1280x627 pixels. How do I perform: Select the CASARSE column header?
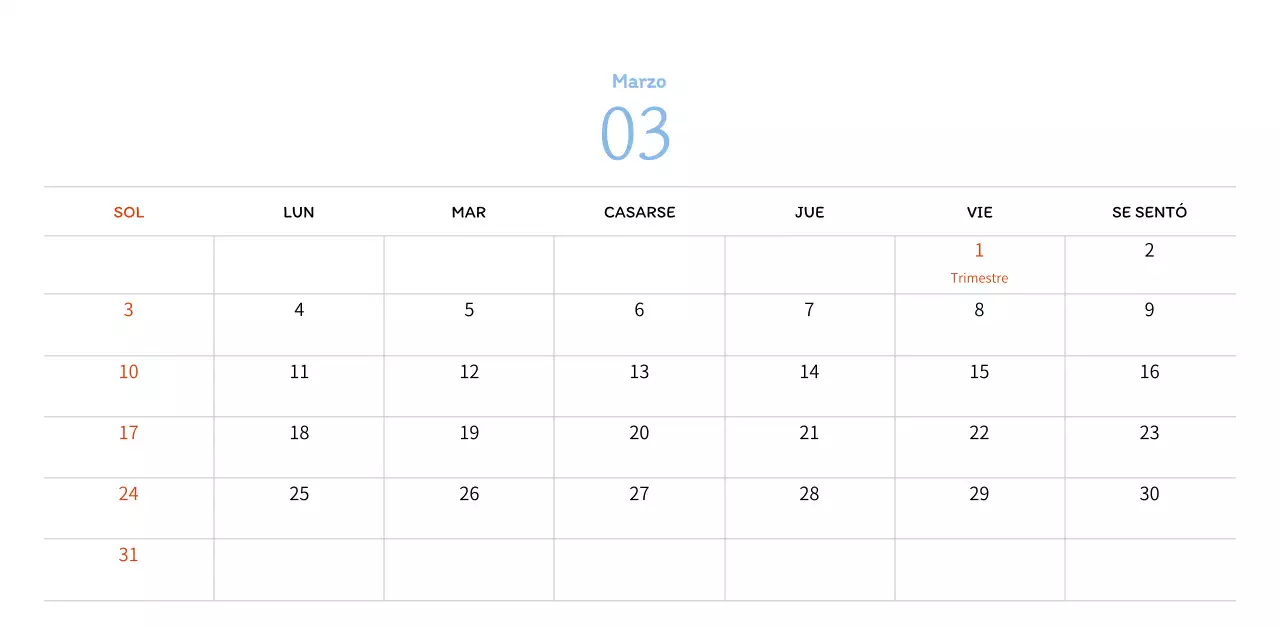(639, 212)
